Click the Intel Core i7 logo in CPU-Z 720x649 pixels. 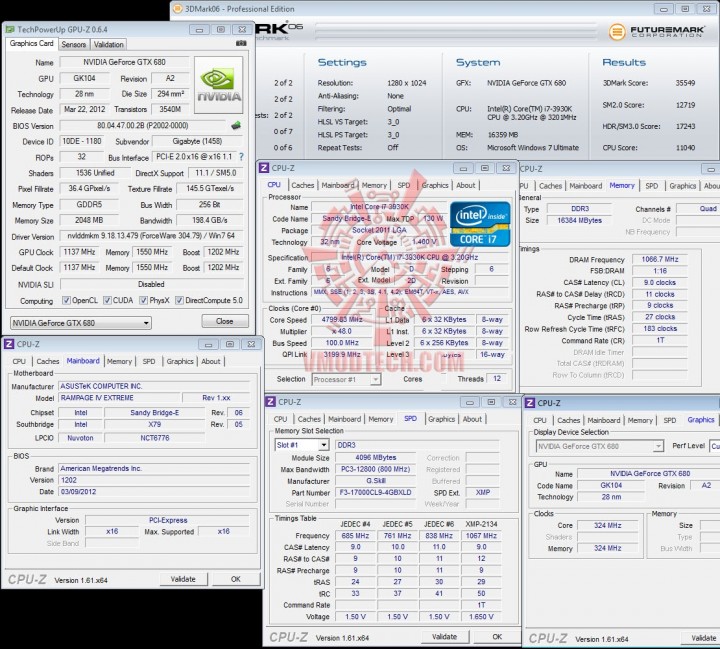(x=480, y=224)
